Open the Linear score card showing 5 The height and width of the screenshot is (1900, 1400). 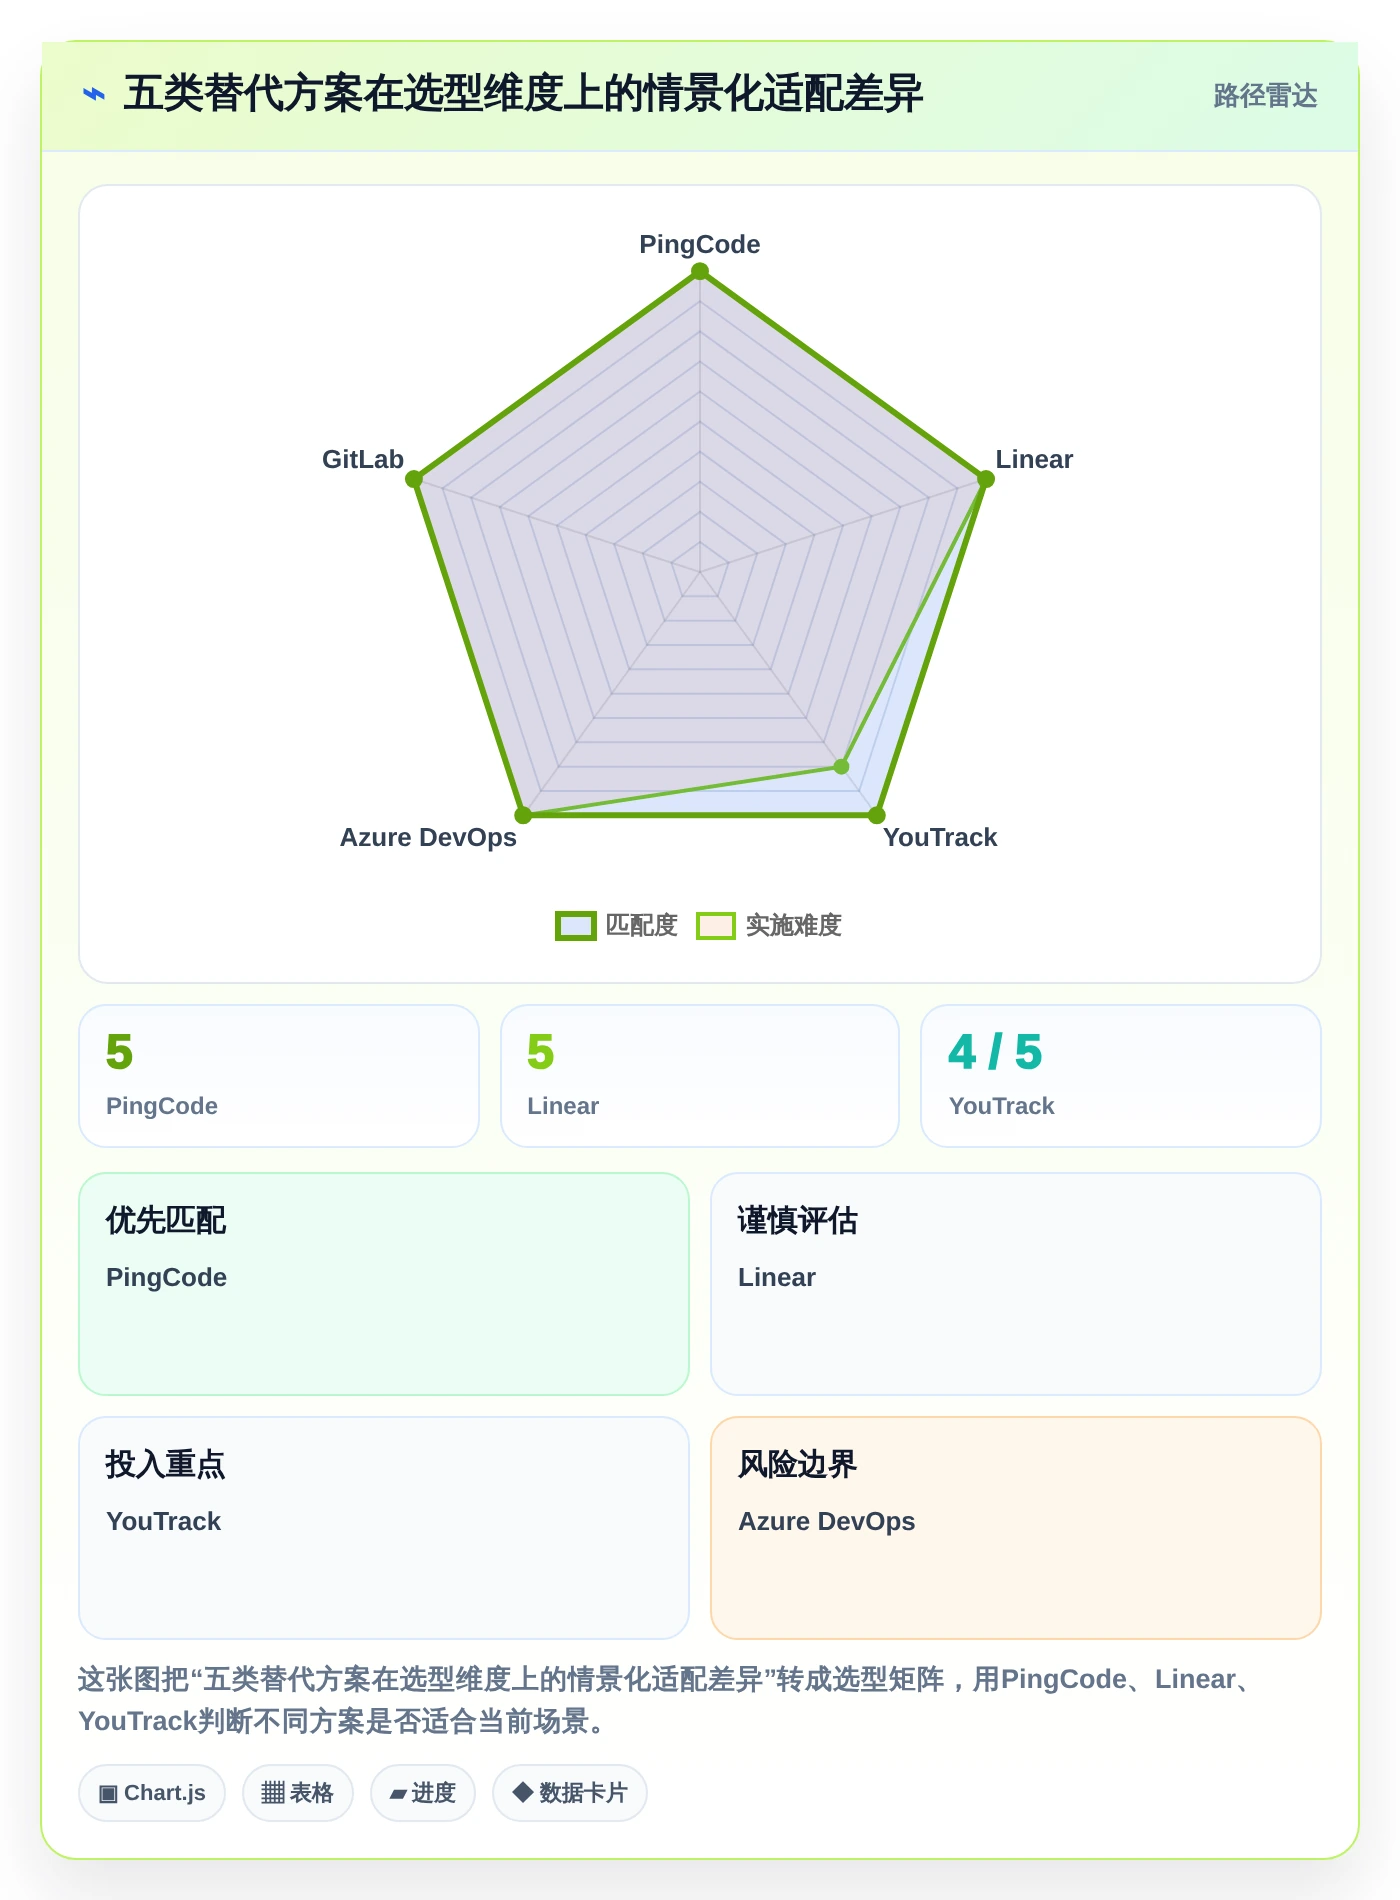tap(700, 1076)
